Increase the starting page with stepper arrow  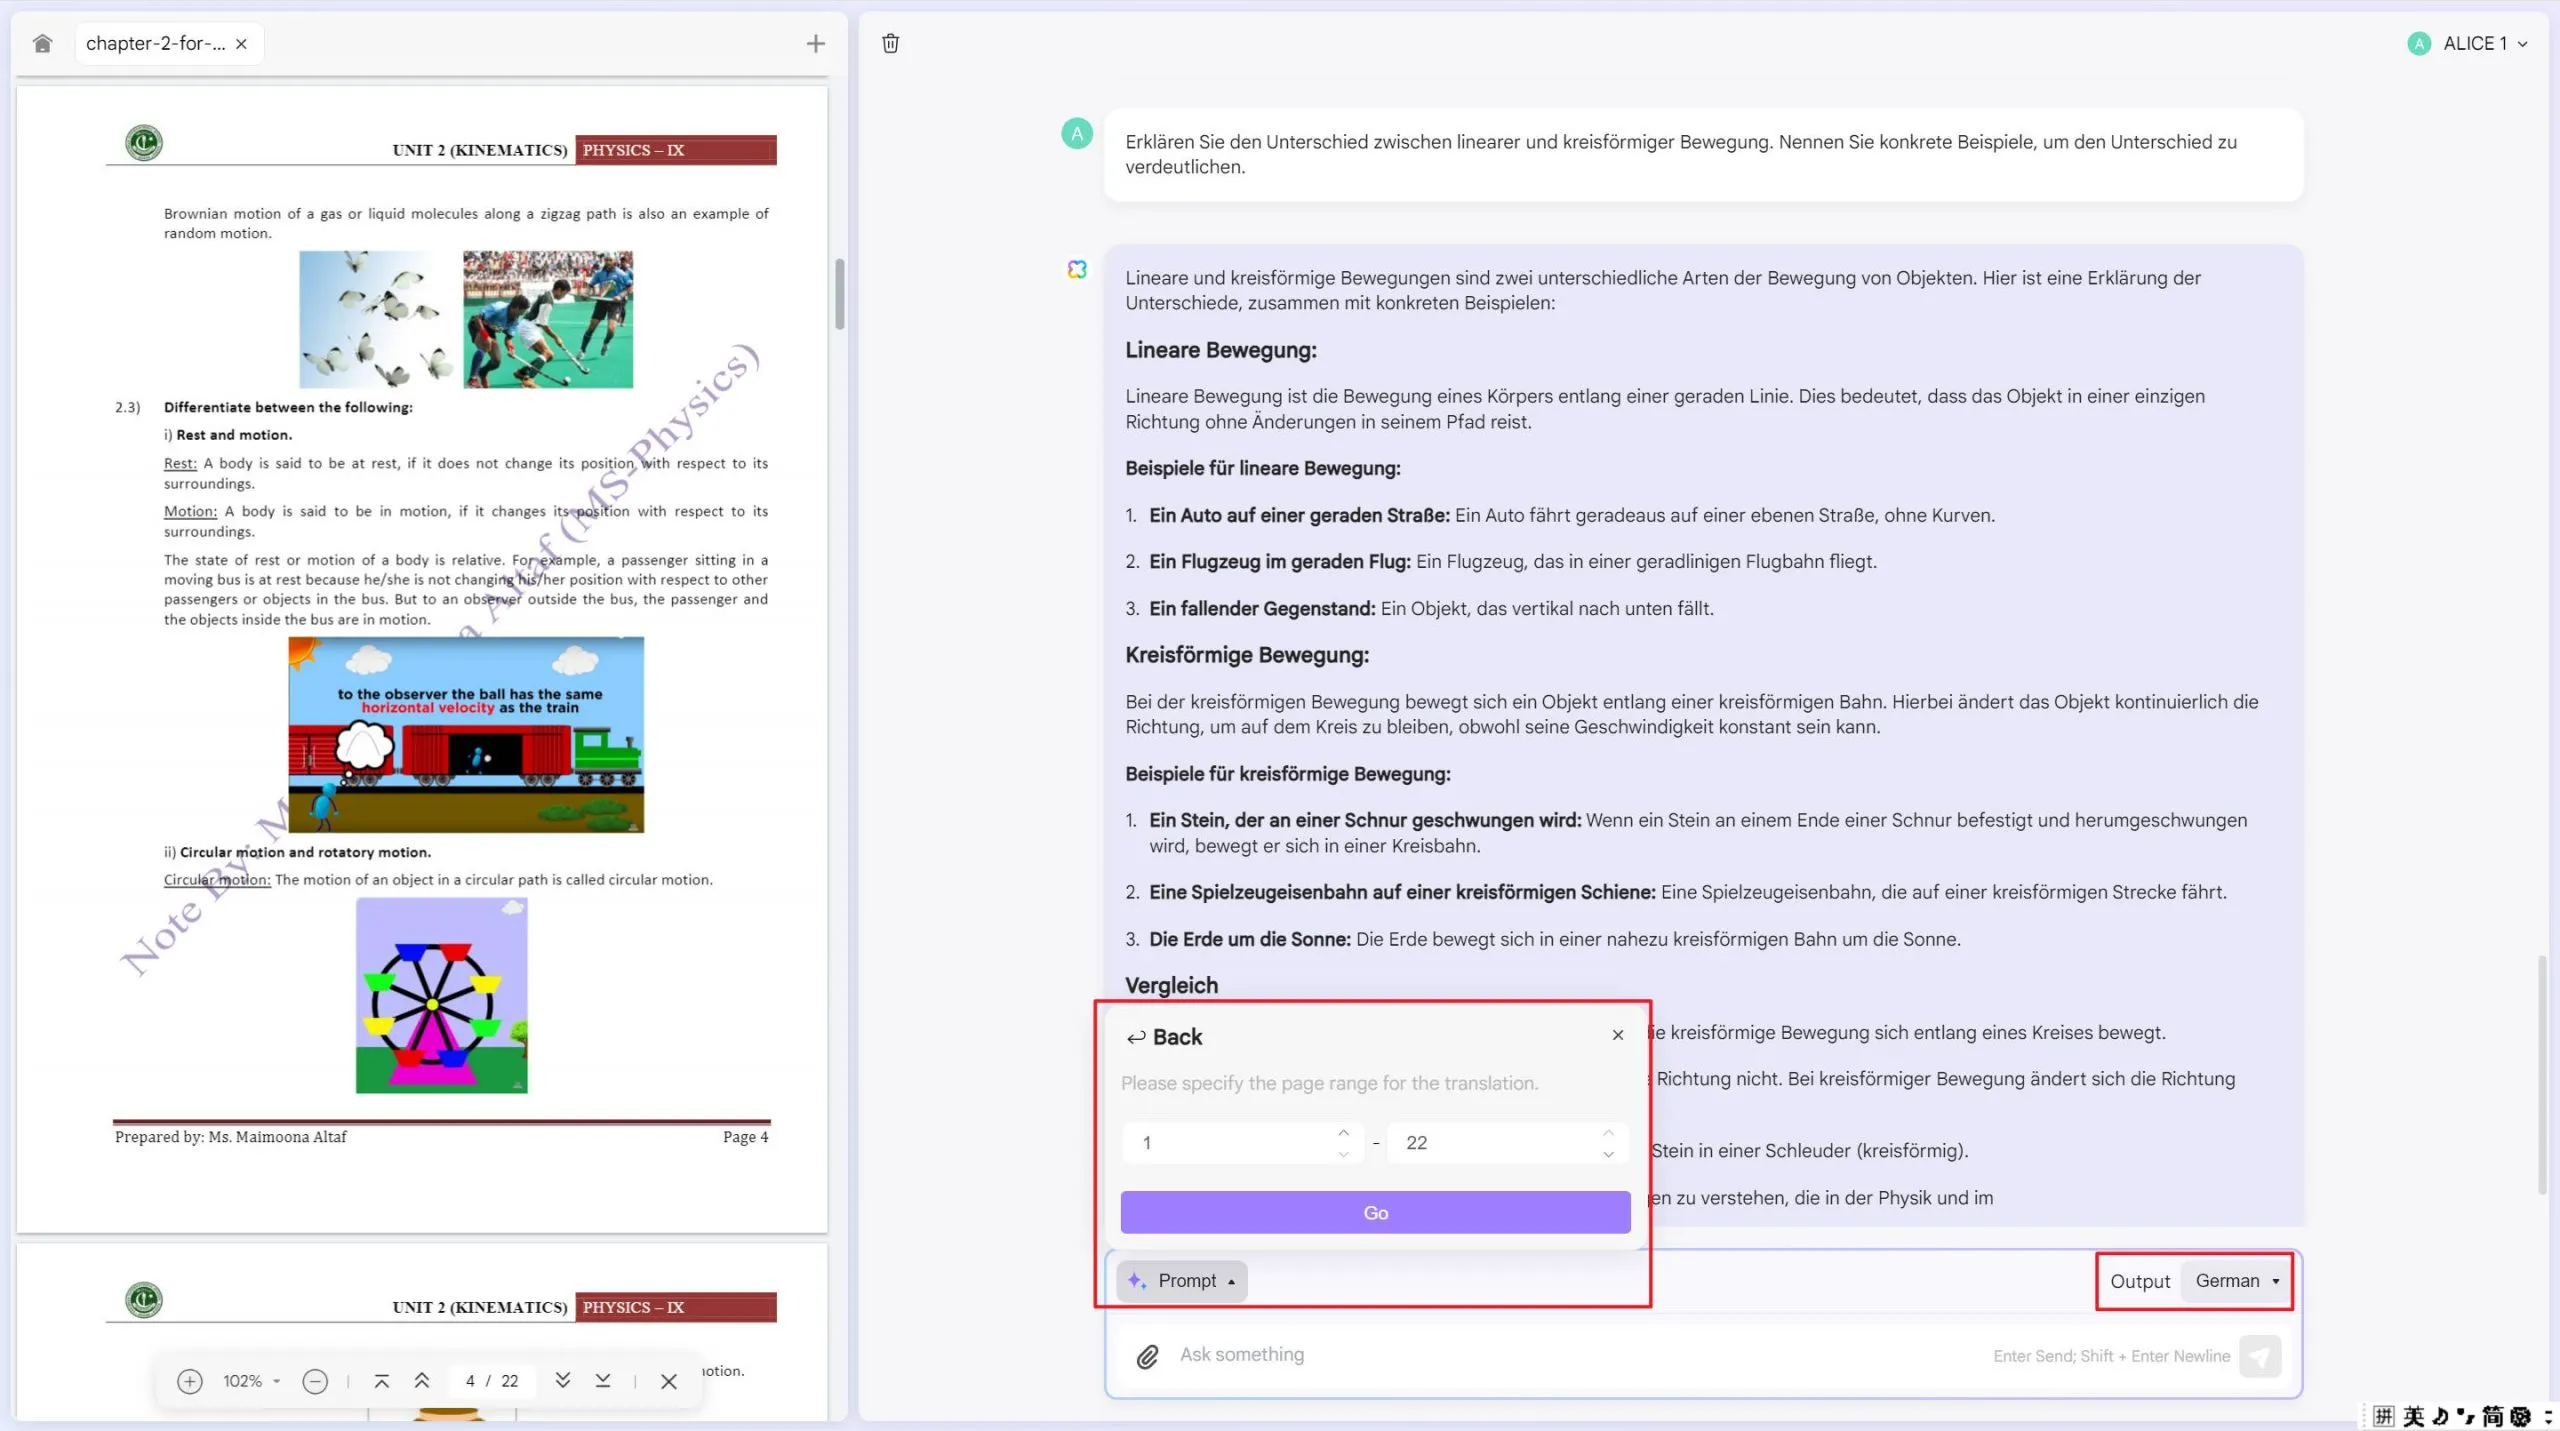pyautogui.click(x=1344, y=1132)
